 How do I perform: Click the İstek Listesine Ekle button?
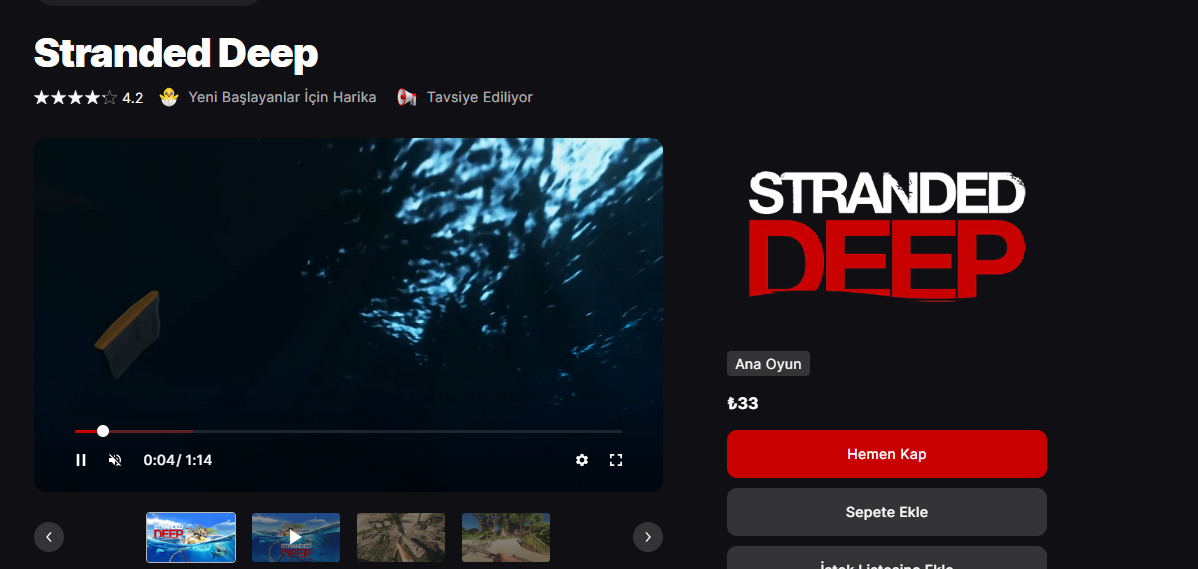click(x=886, y=559)
